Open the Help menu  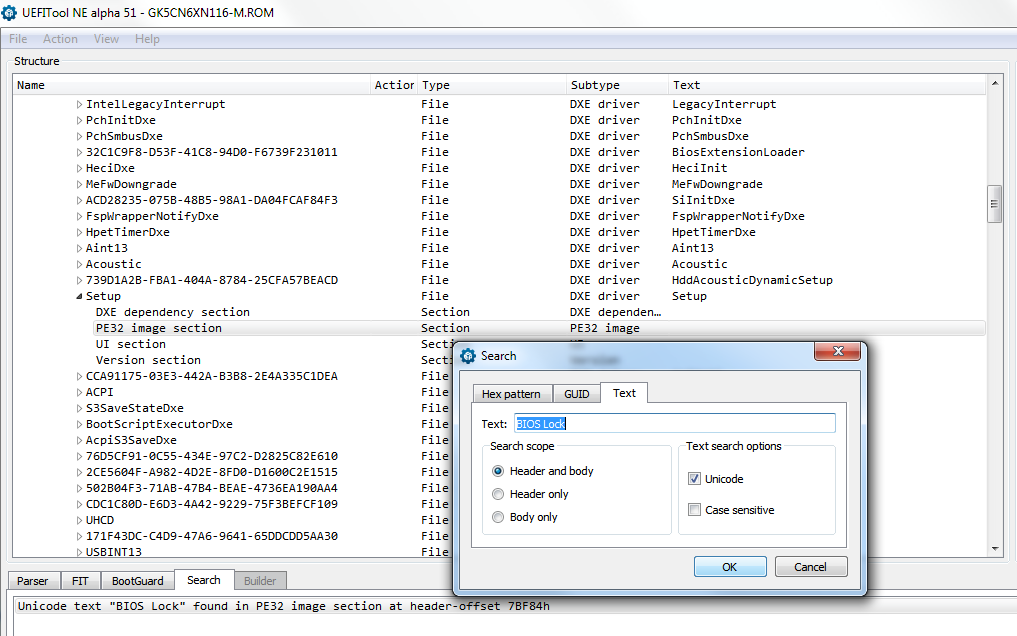pyautogui.click(x=147, y=39)
